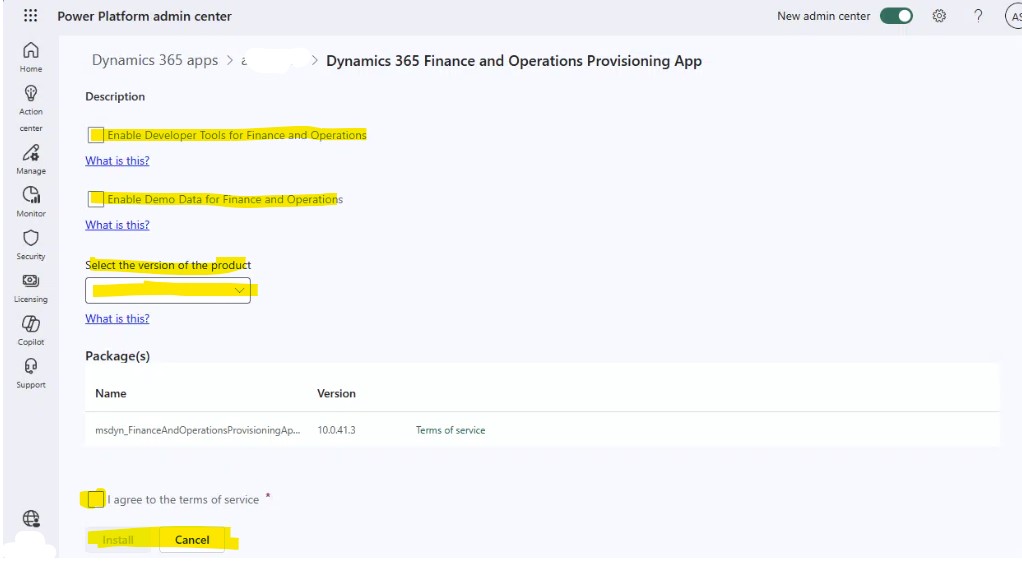Click the Cancel button

coord(192,540)
